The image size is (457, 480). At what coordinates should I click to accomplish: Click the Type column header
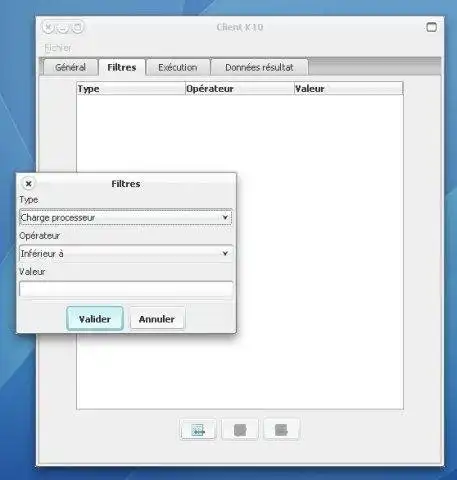tap(131, 89)
